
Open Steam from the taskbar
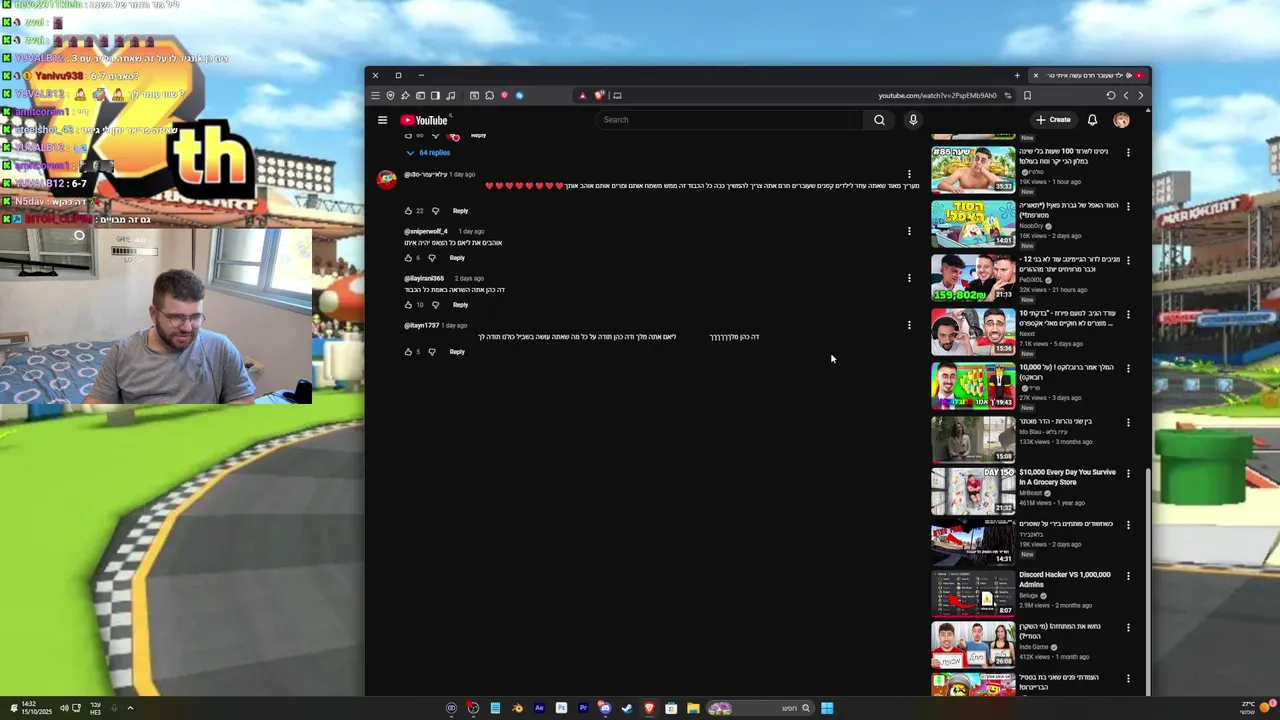tap(627, 708)
